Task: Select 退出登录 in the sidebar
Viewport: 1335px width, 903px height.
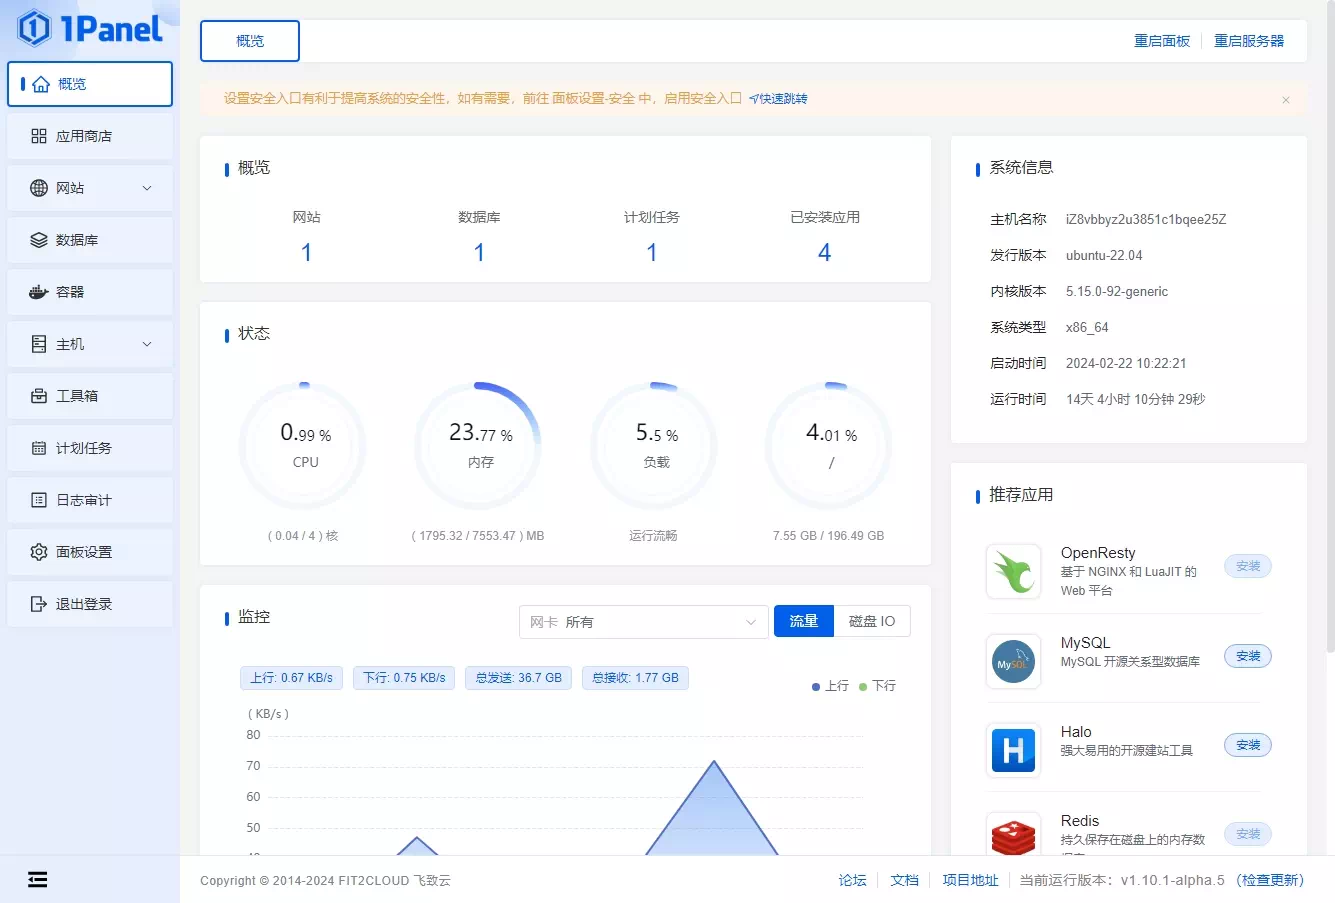Action: (x=90, y=604)
